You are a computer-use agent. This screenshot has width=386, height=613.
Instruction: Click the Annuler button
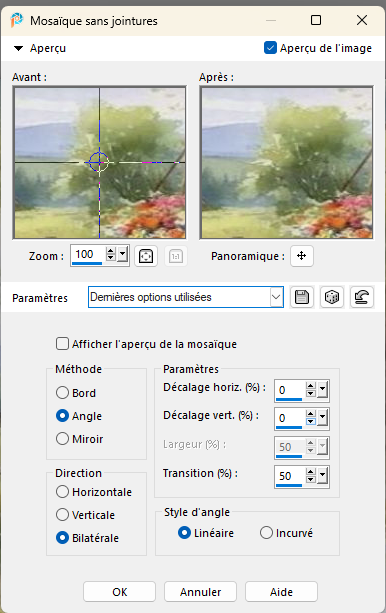click(x=200, y=592)
